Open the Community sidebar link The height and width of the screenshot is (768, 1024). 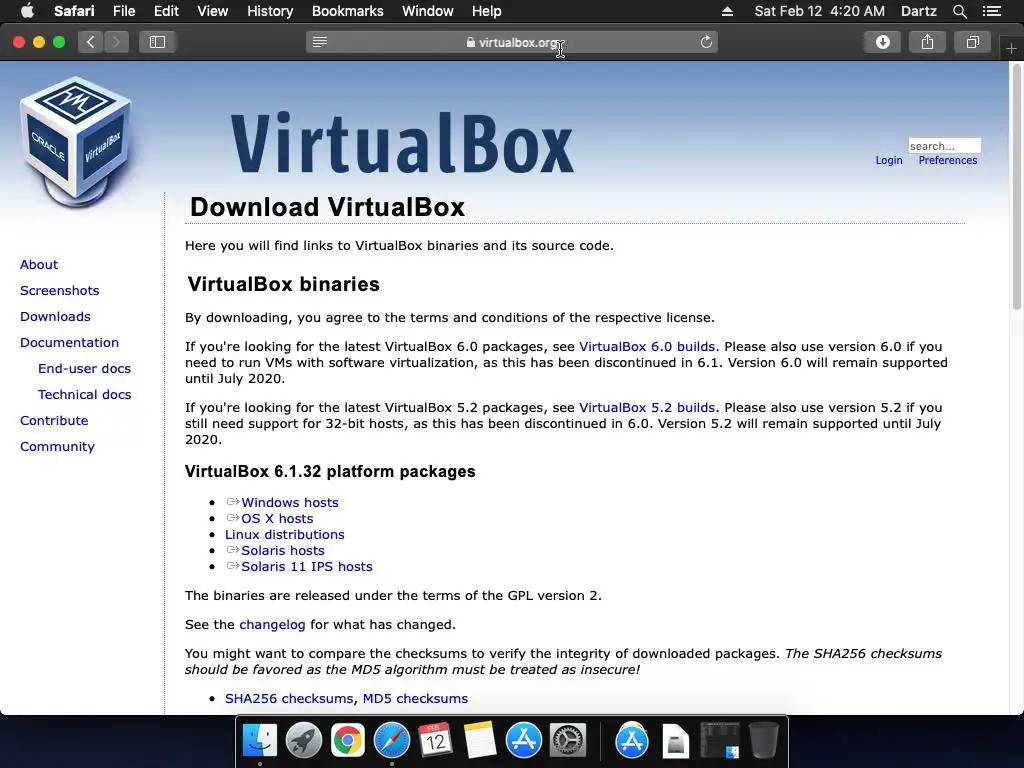(x=57, y=447)
